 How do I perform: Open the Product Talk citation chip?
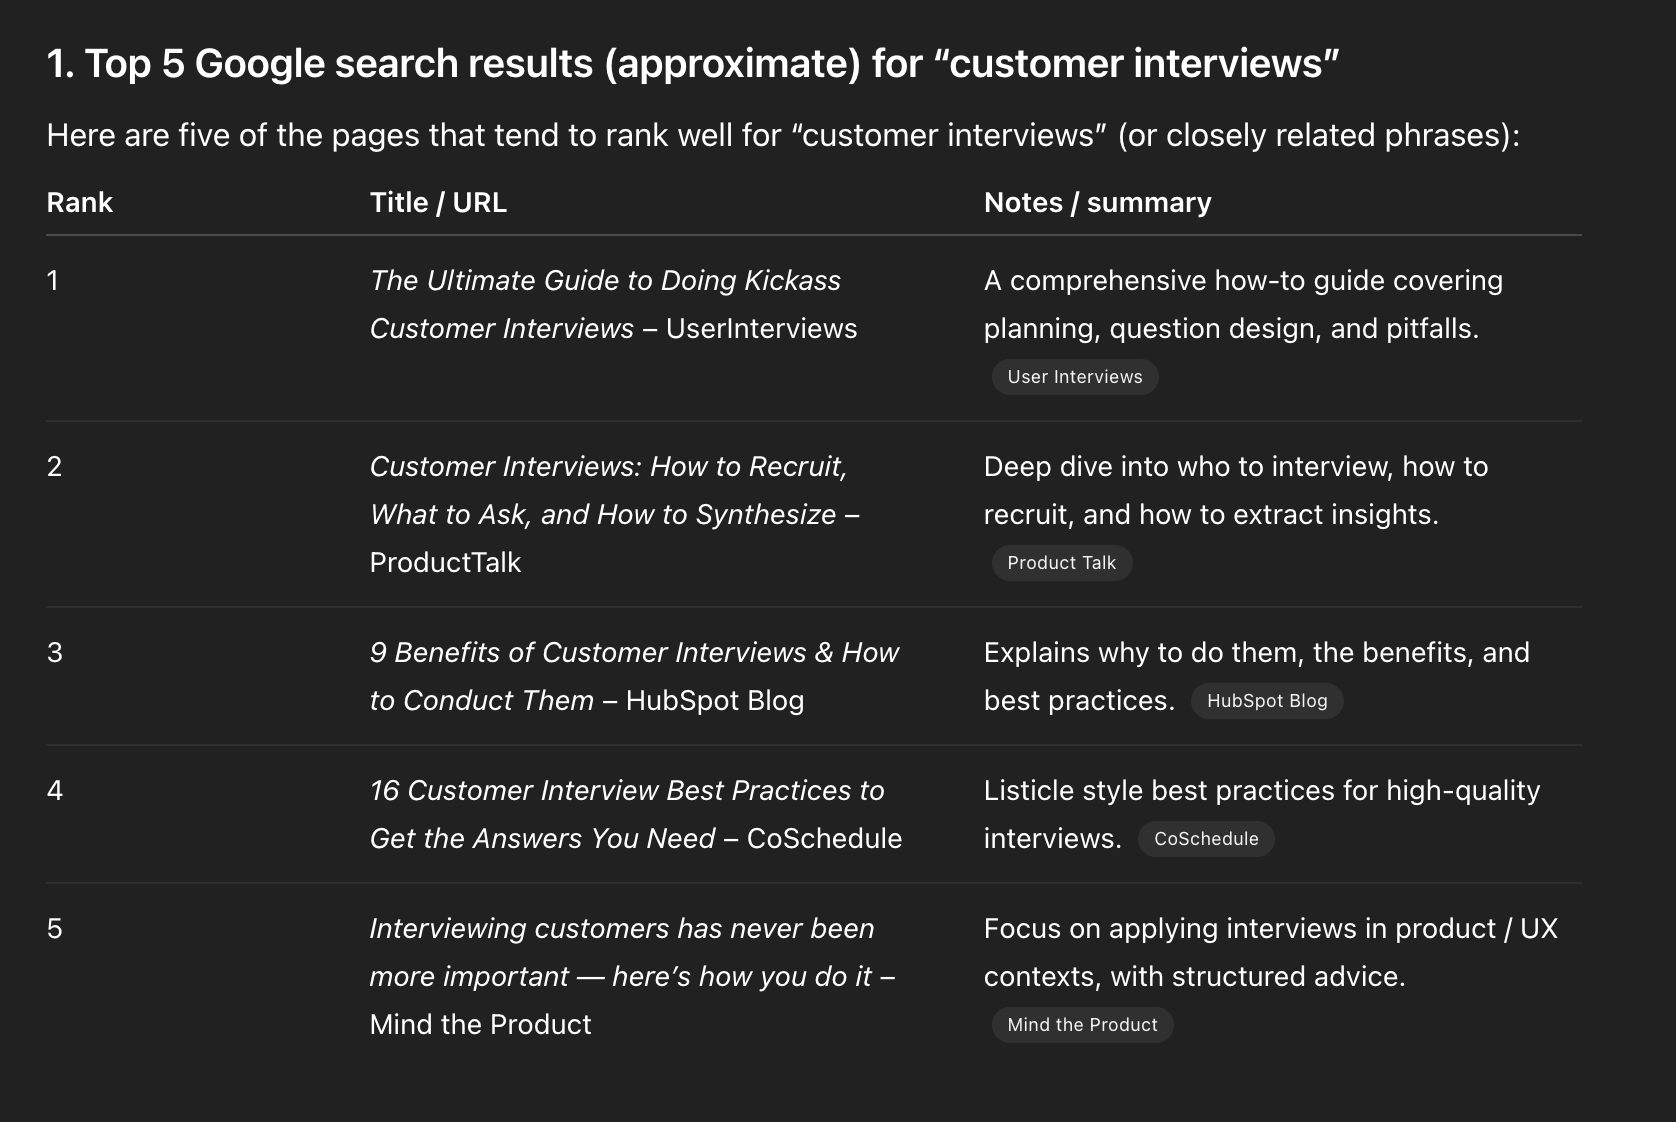[x=1061, y=563]
